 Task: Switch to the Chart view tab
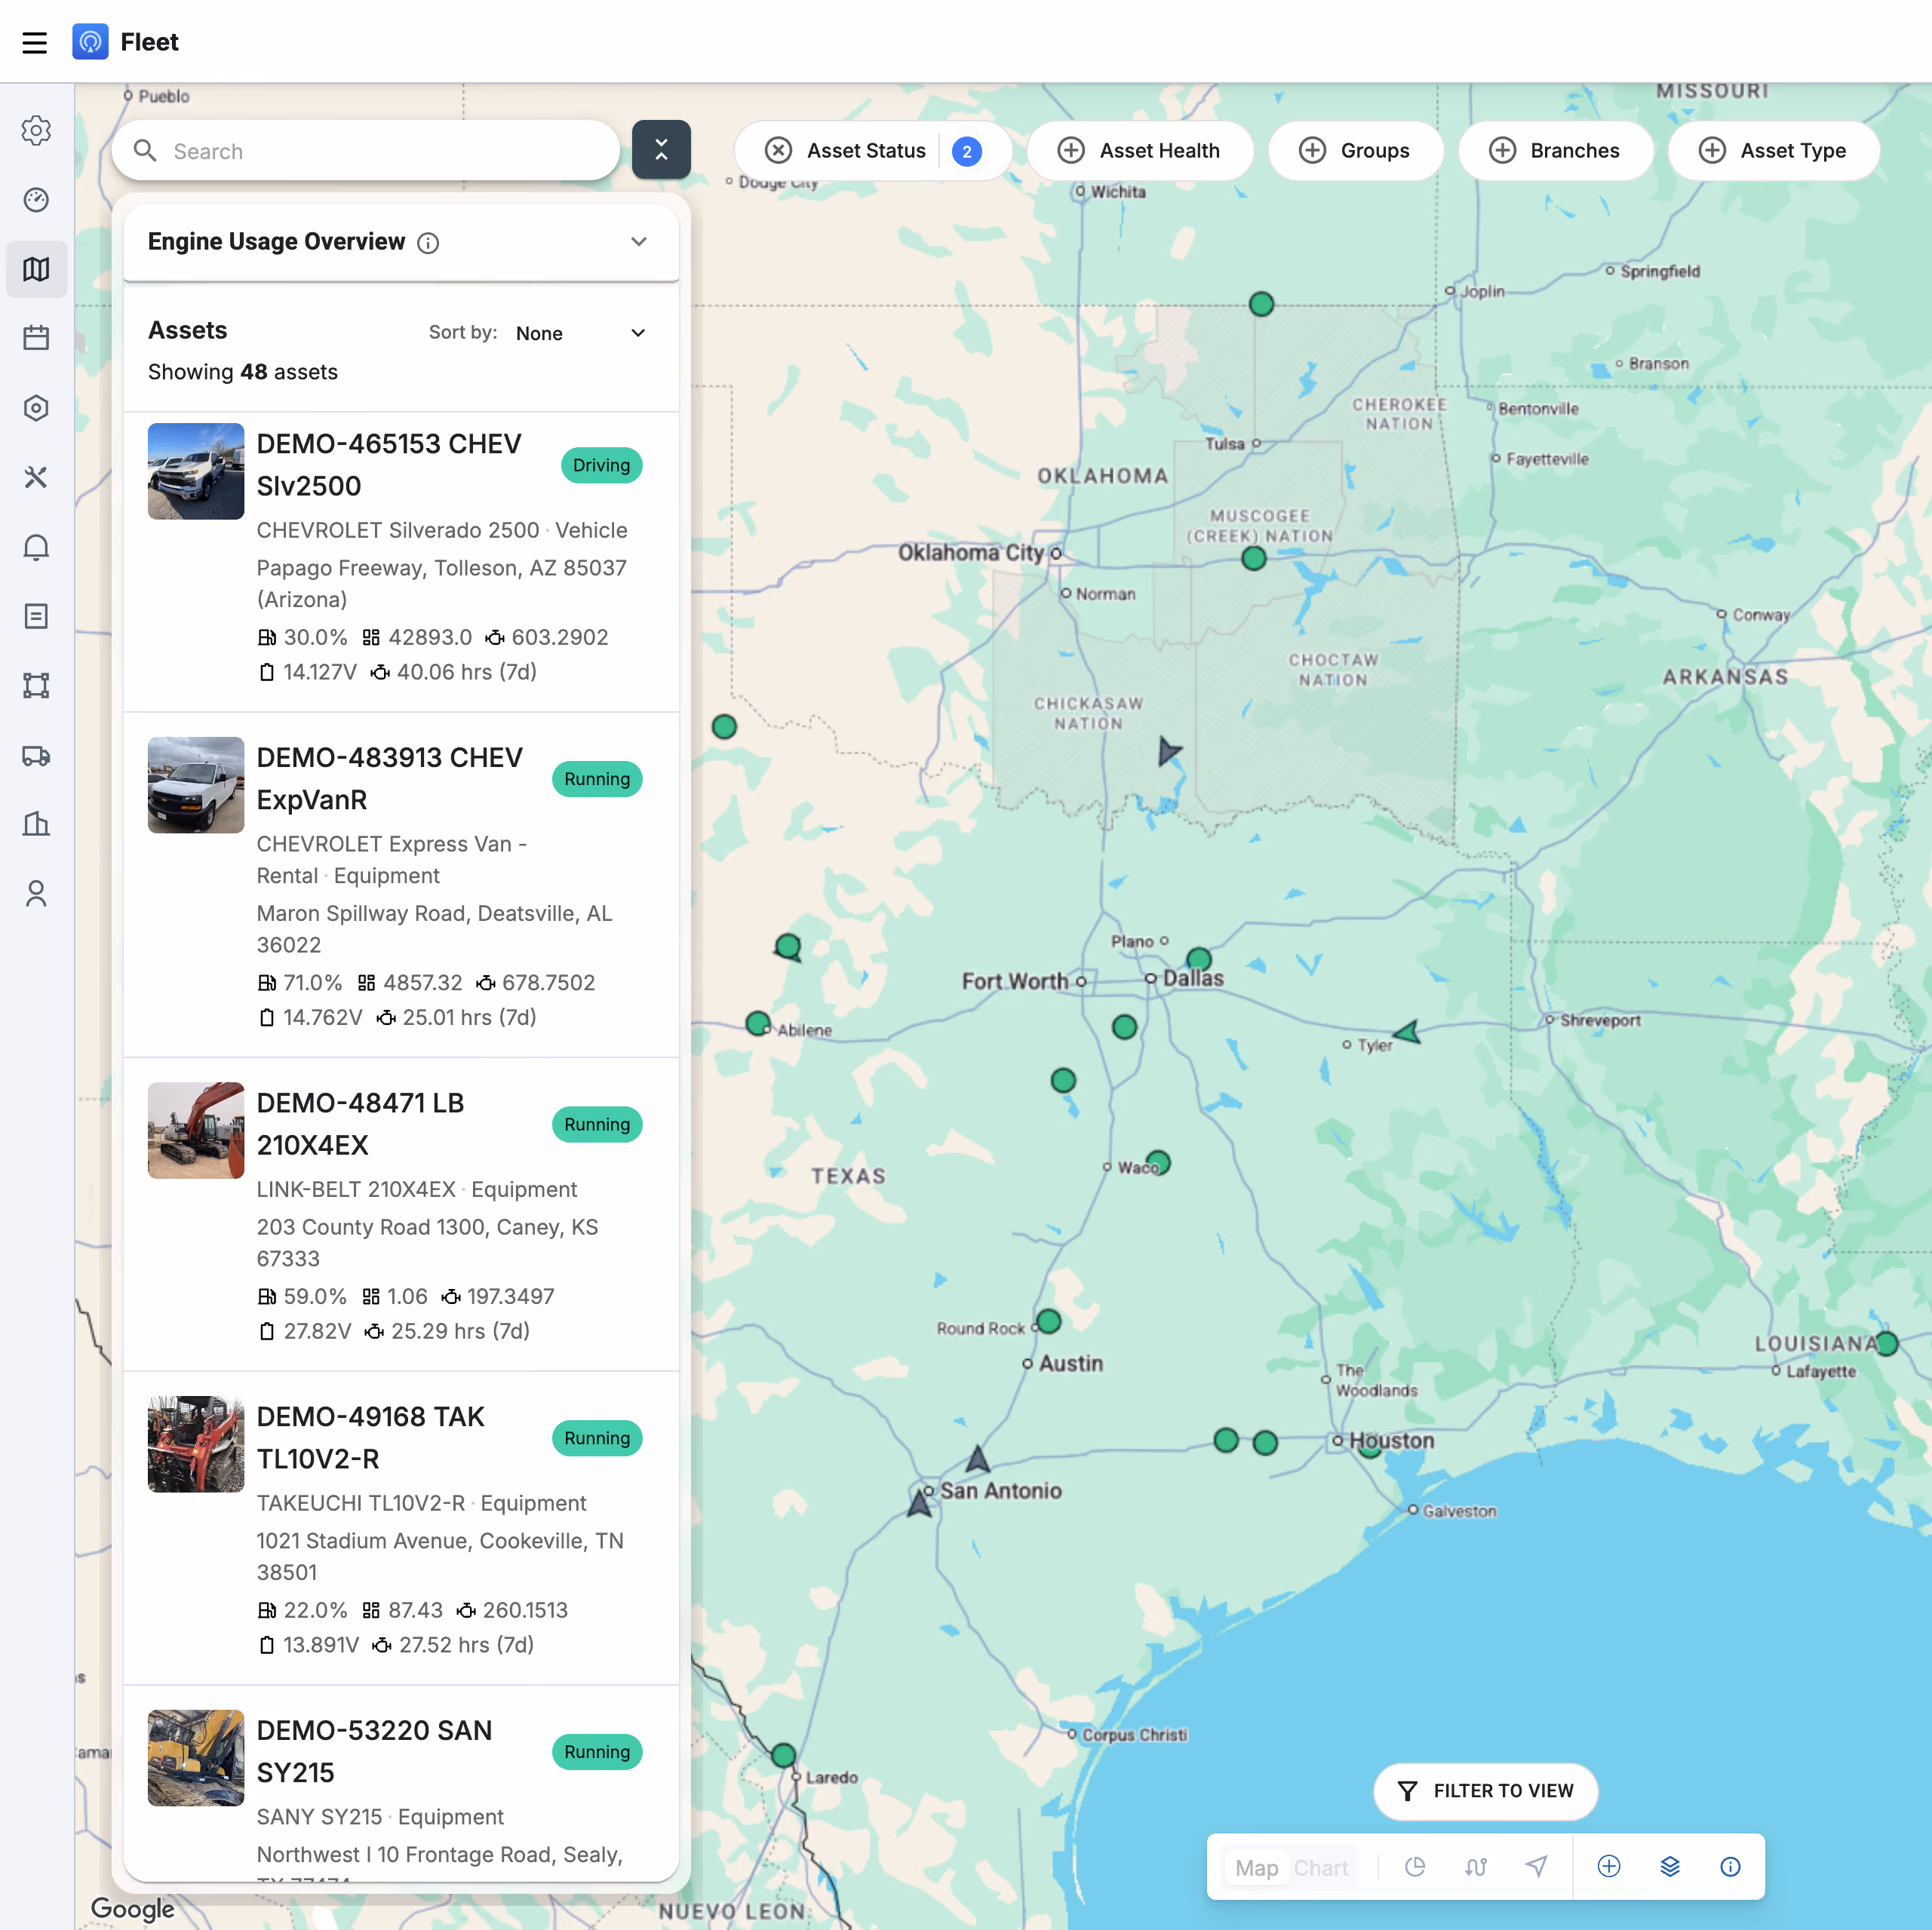pos(1322,1868)
